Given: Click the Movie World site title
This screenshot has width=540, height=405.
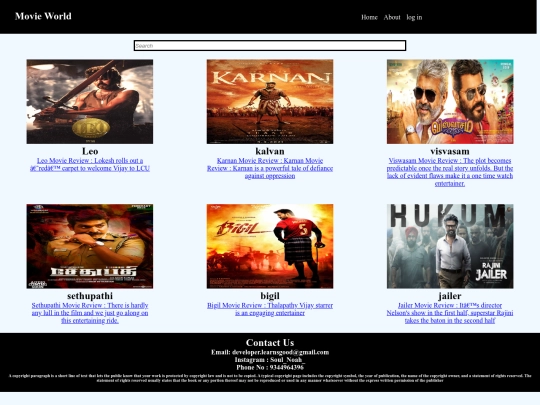Looking at the screenshot, I should pos(43,16).
